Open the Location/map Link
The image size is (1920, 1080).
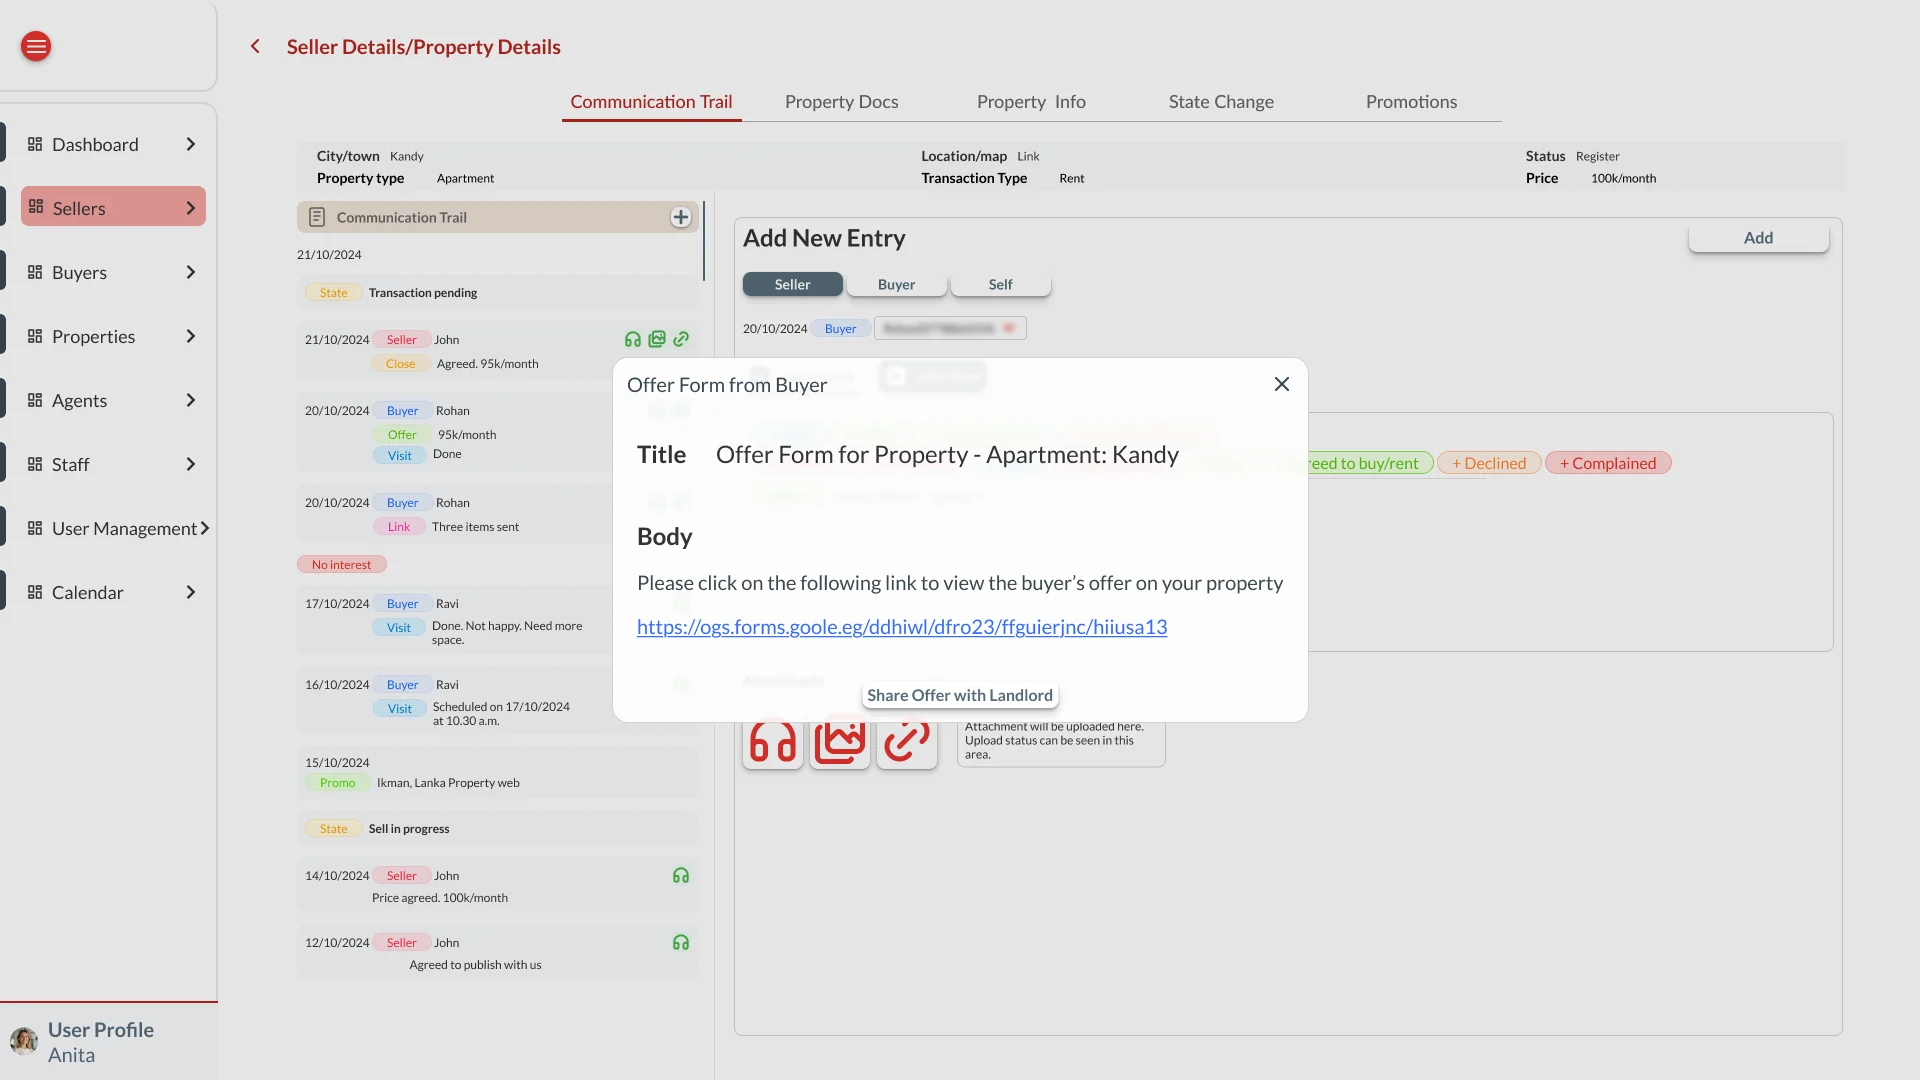1028,156
